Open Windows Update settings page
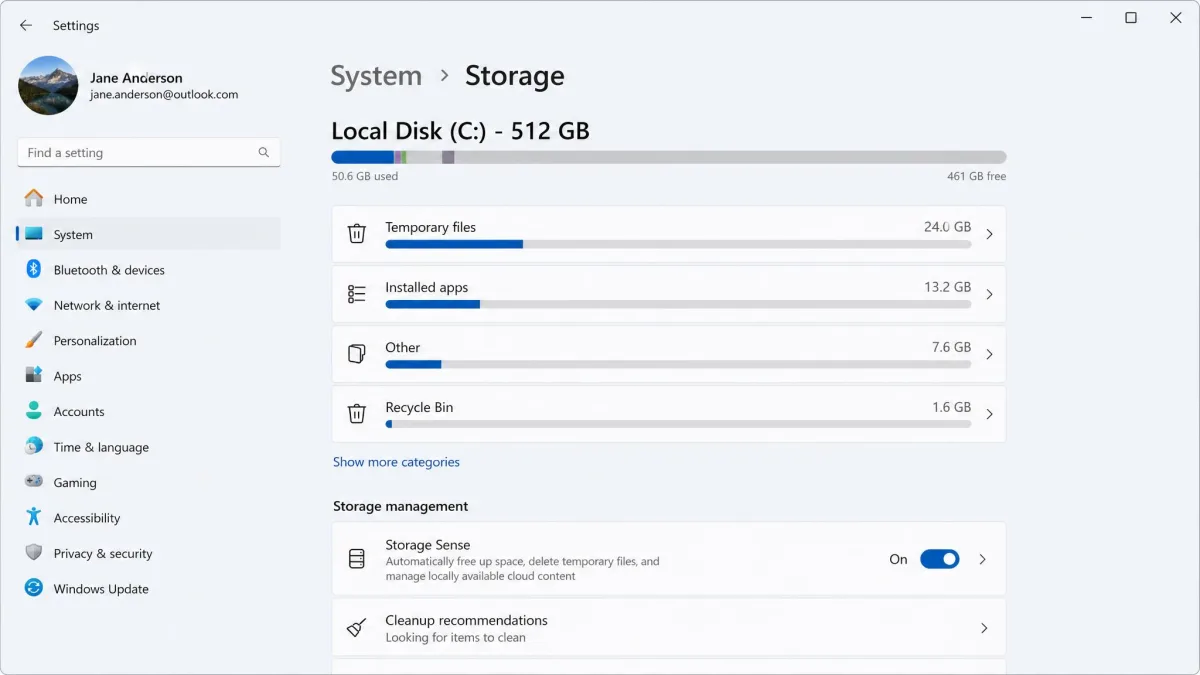 point(148,589)
